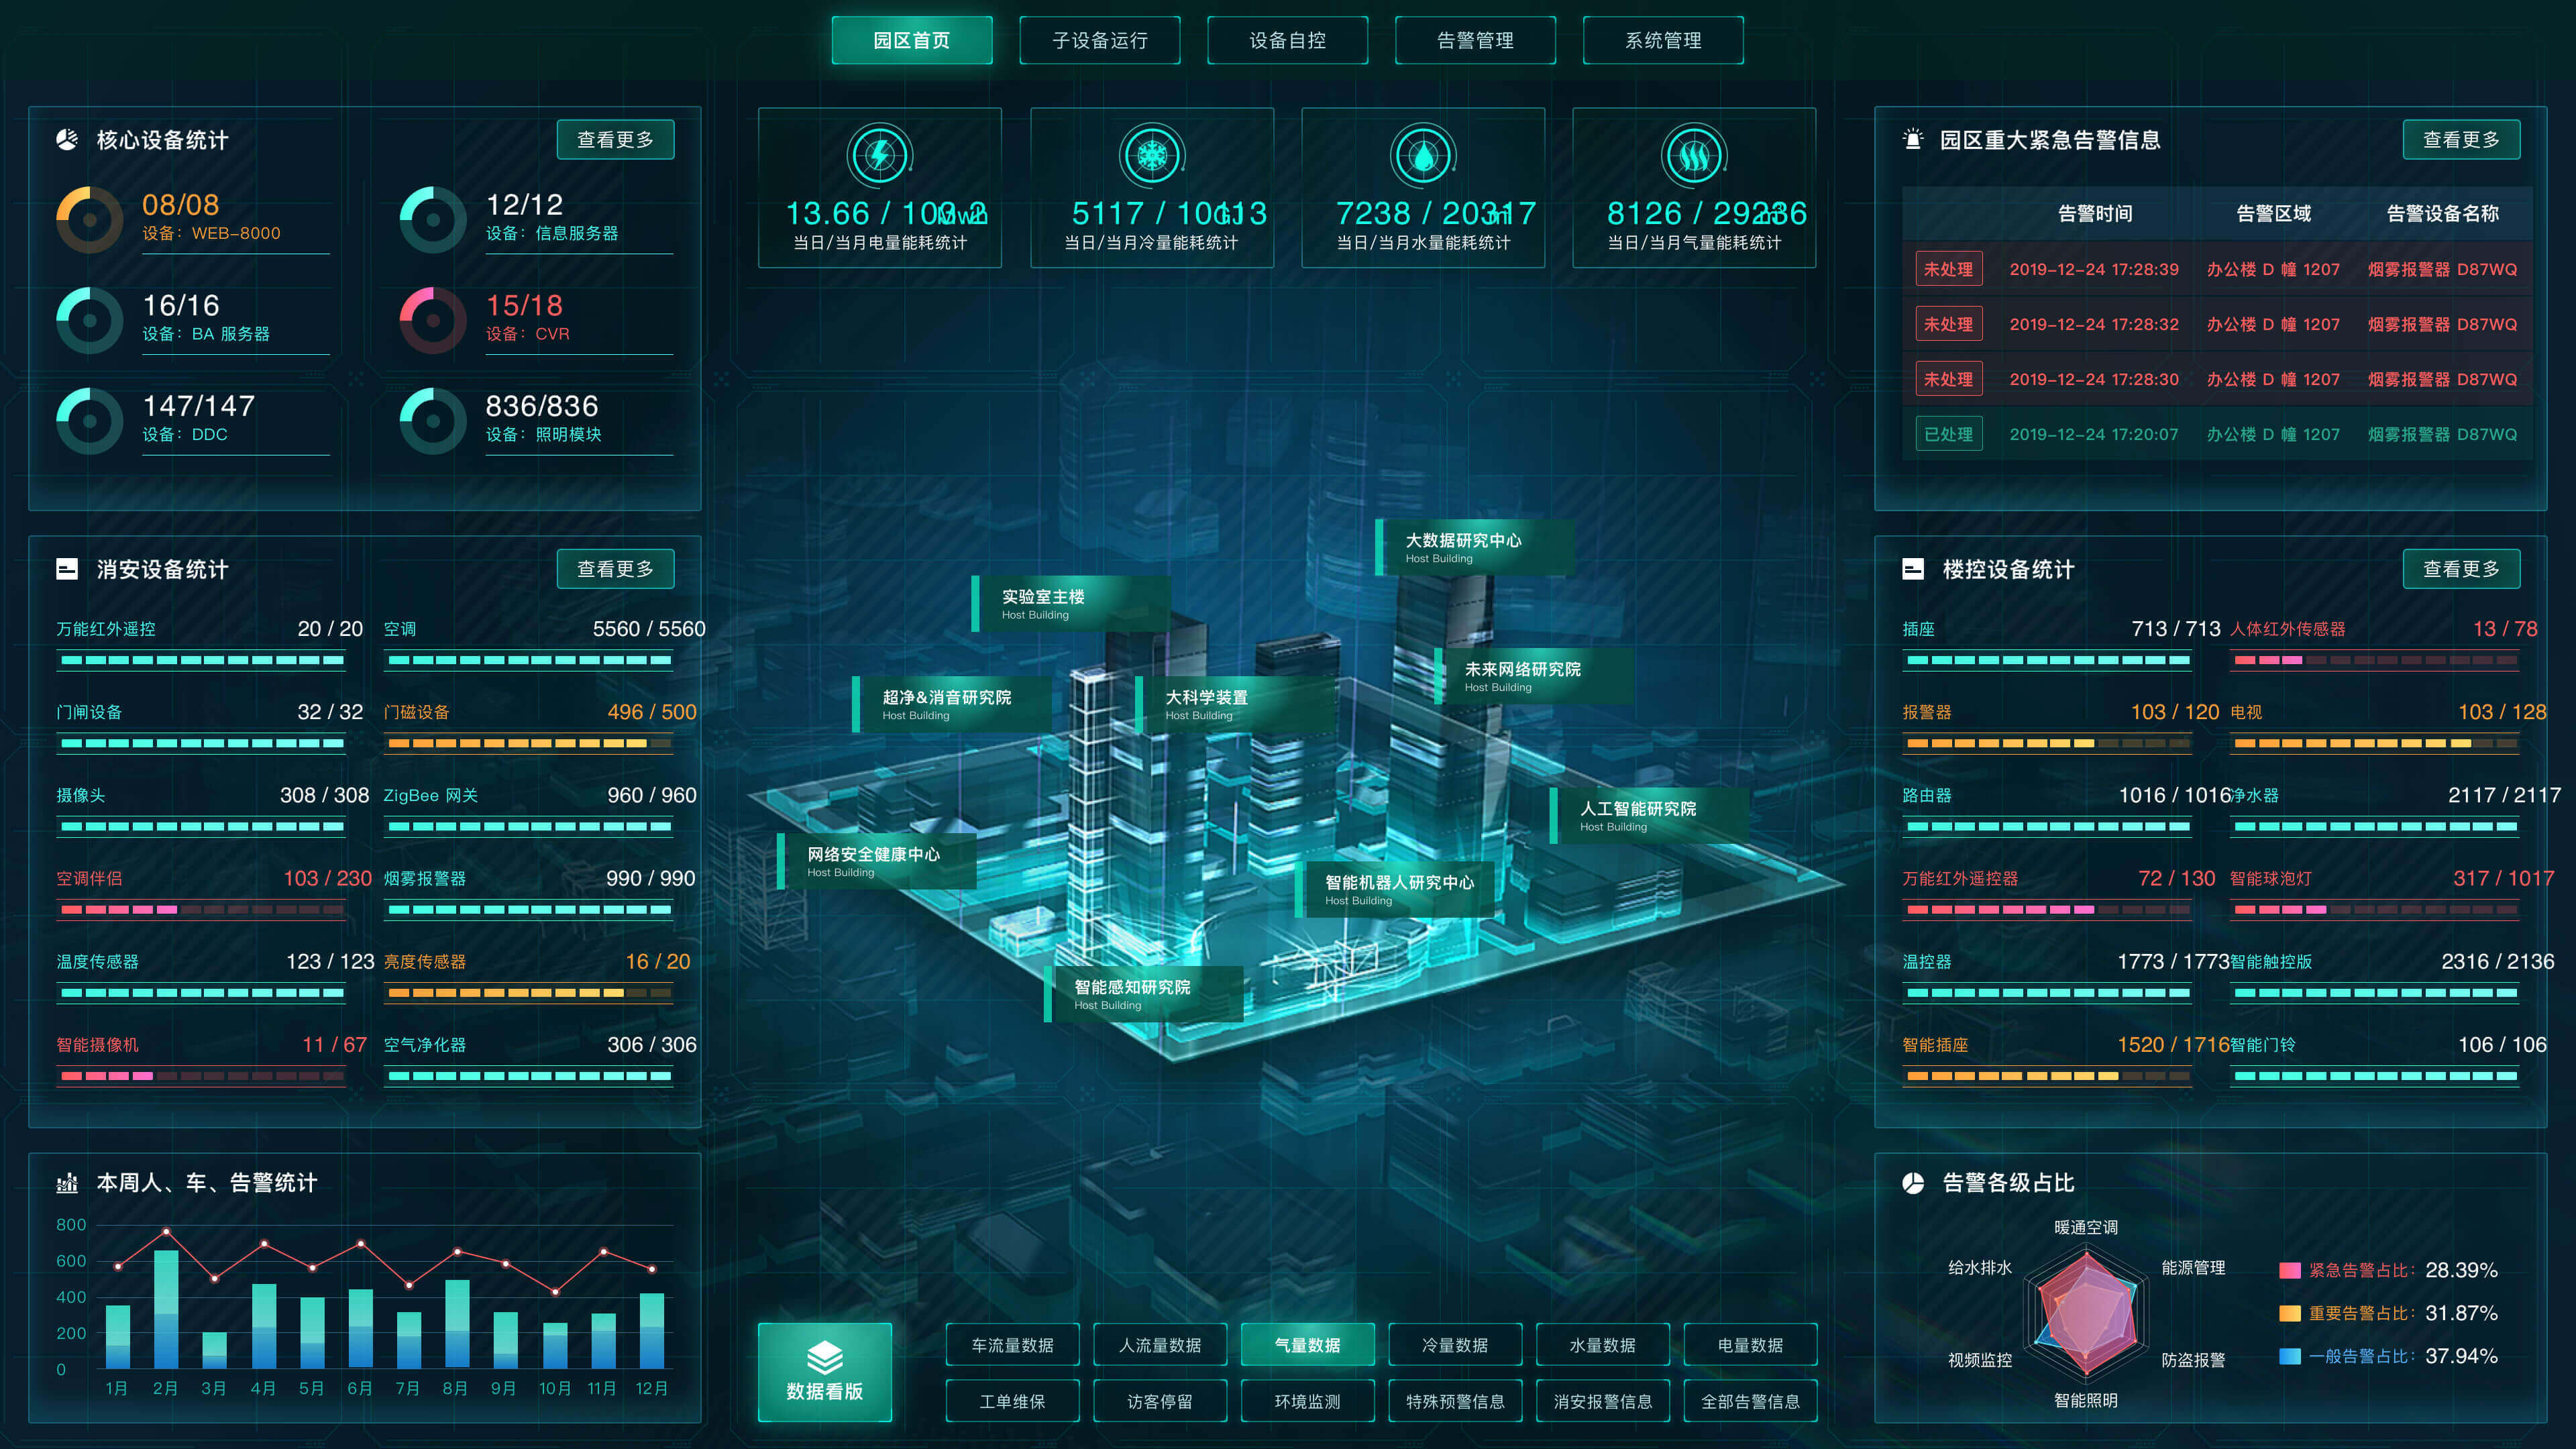This screenshot has width=2576, height=1449.
Task: Click the electricity lightning bolt icon
Action: click(879, 155)
